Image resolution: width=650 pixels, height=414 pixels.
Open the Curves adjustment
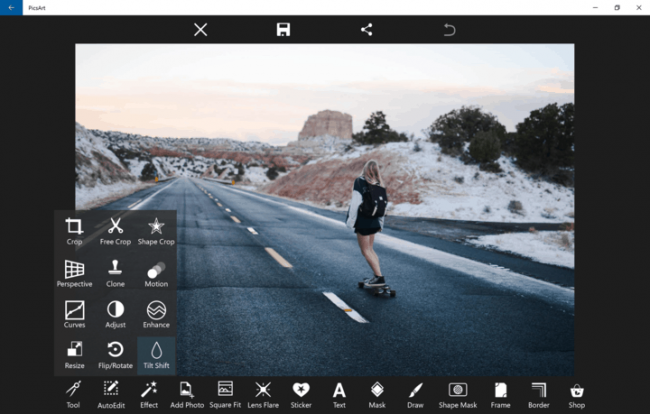(74, 313)
